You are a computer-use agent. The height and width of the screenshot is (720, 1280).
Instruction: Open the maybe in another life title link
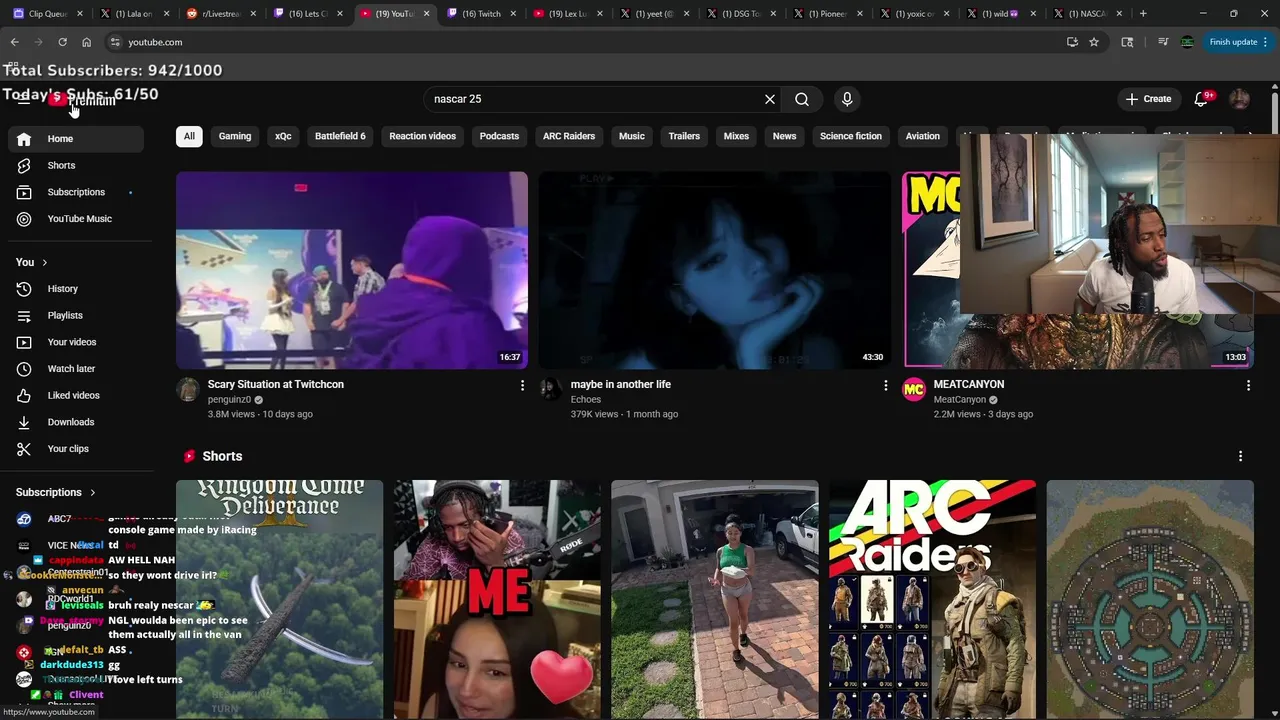click(x=620, y=384)
